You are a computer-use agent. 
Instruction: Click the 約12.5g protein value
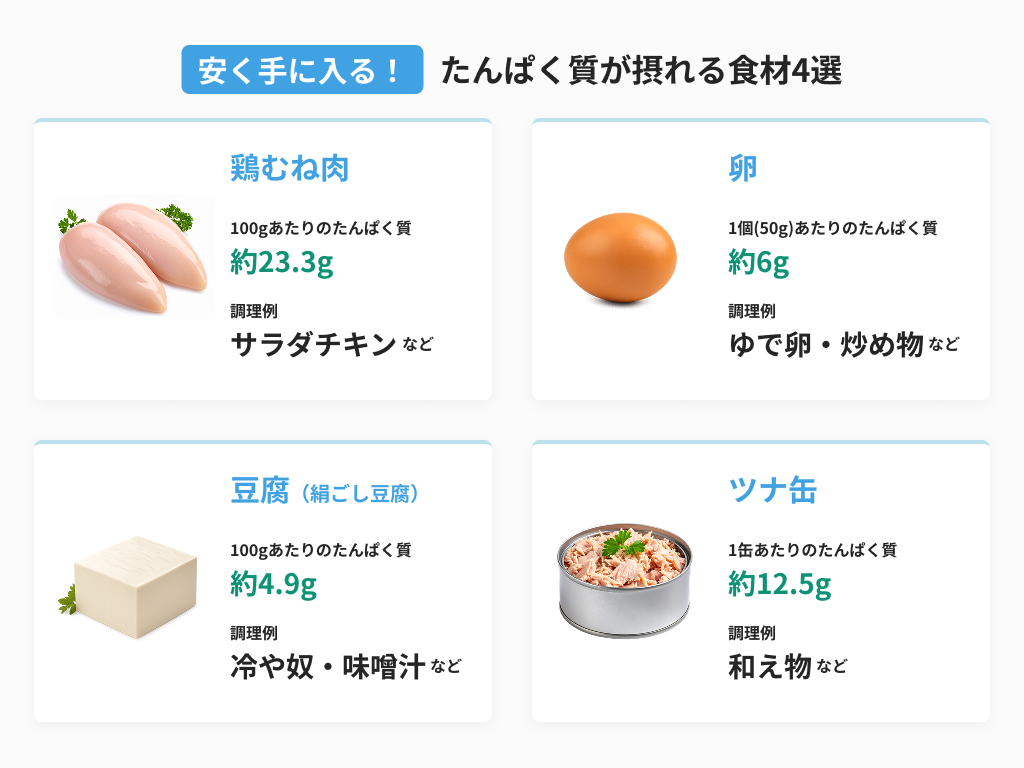[780, 584]
